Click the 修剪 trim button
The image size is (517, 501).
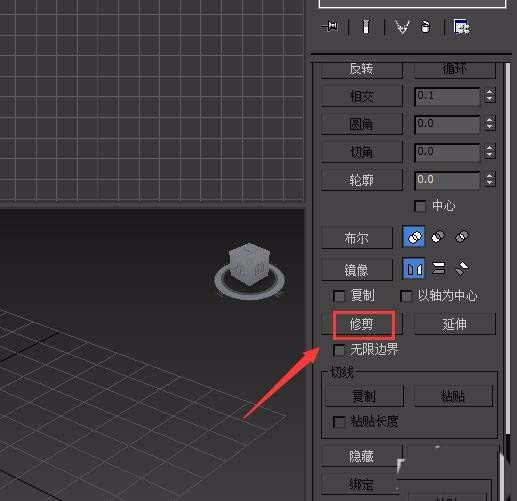(362, 324)
